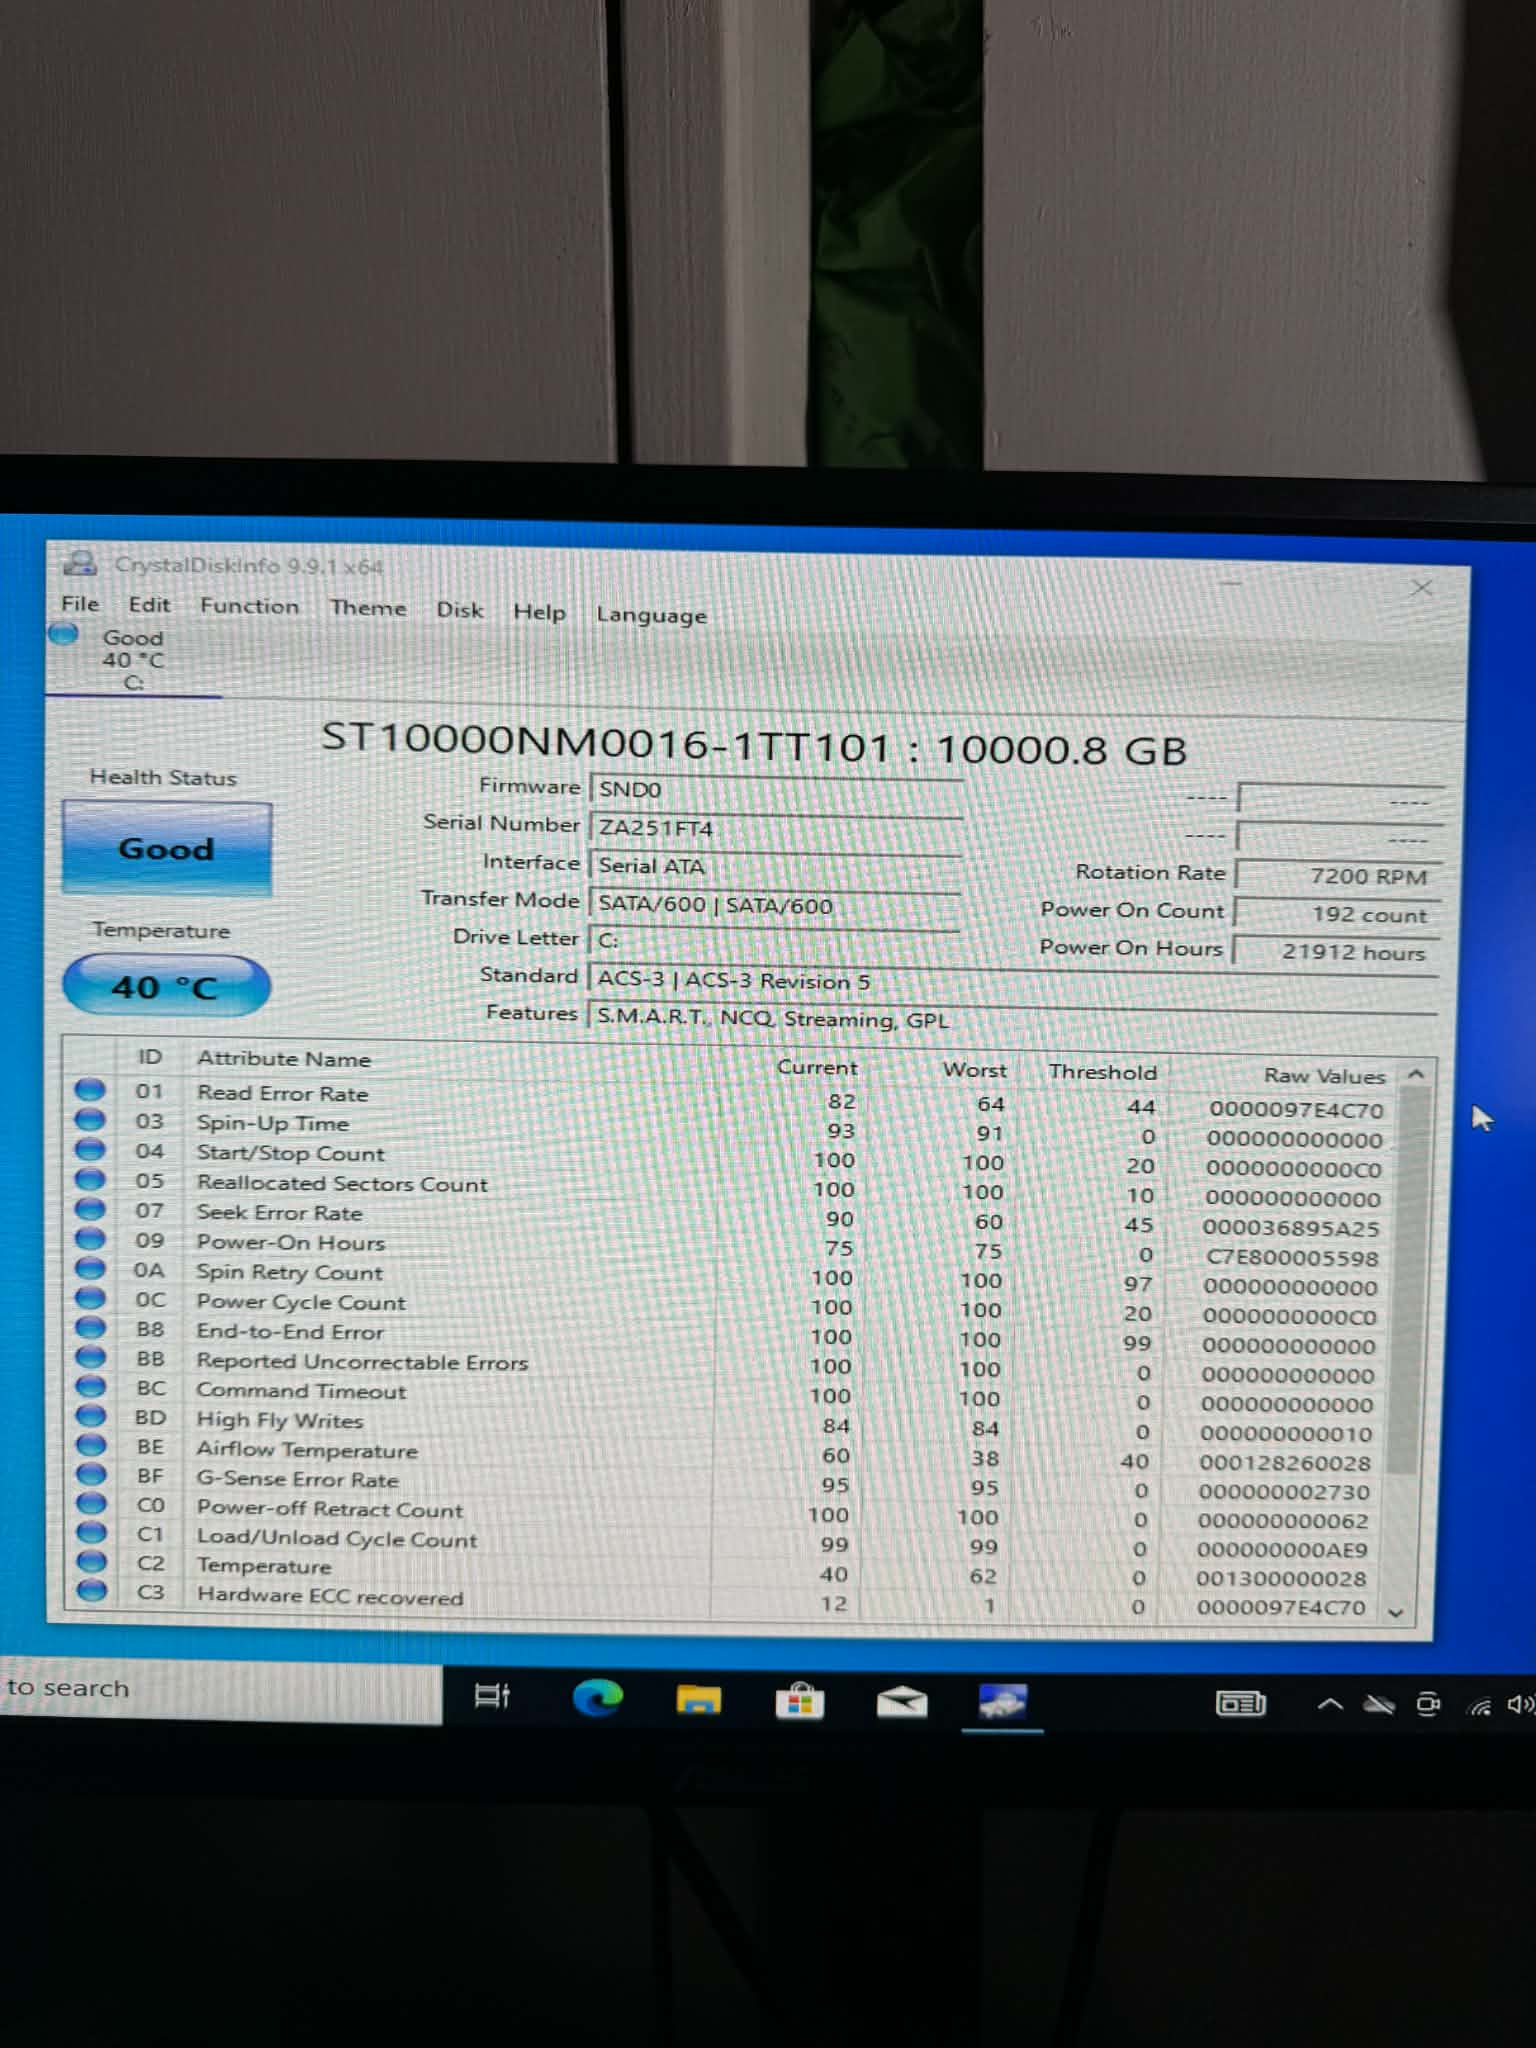Click the Current column header
The height and width of the screenshot is (2048, 1536).
pos(817,1067)
